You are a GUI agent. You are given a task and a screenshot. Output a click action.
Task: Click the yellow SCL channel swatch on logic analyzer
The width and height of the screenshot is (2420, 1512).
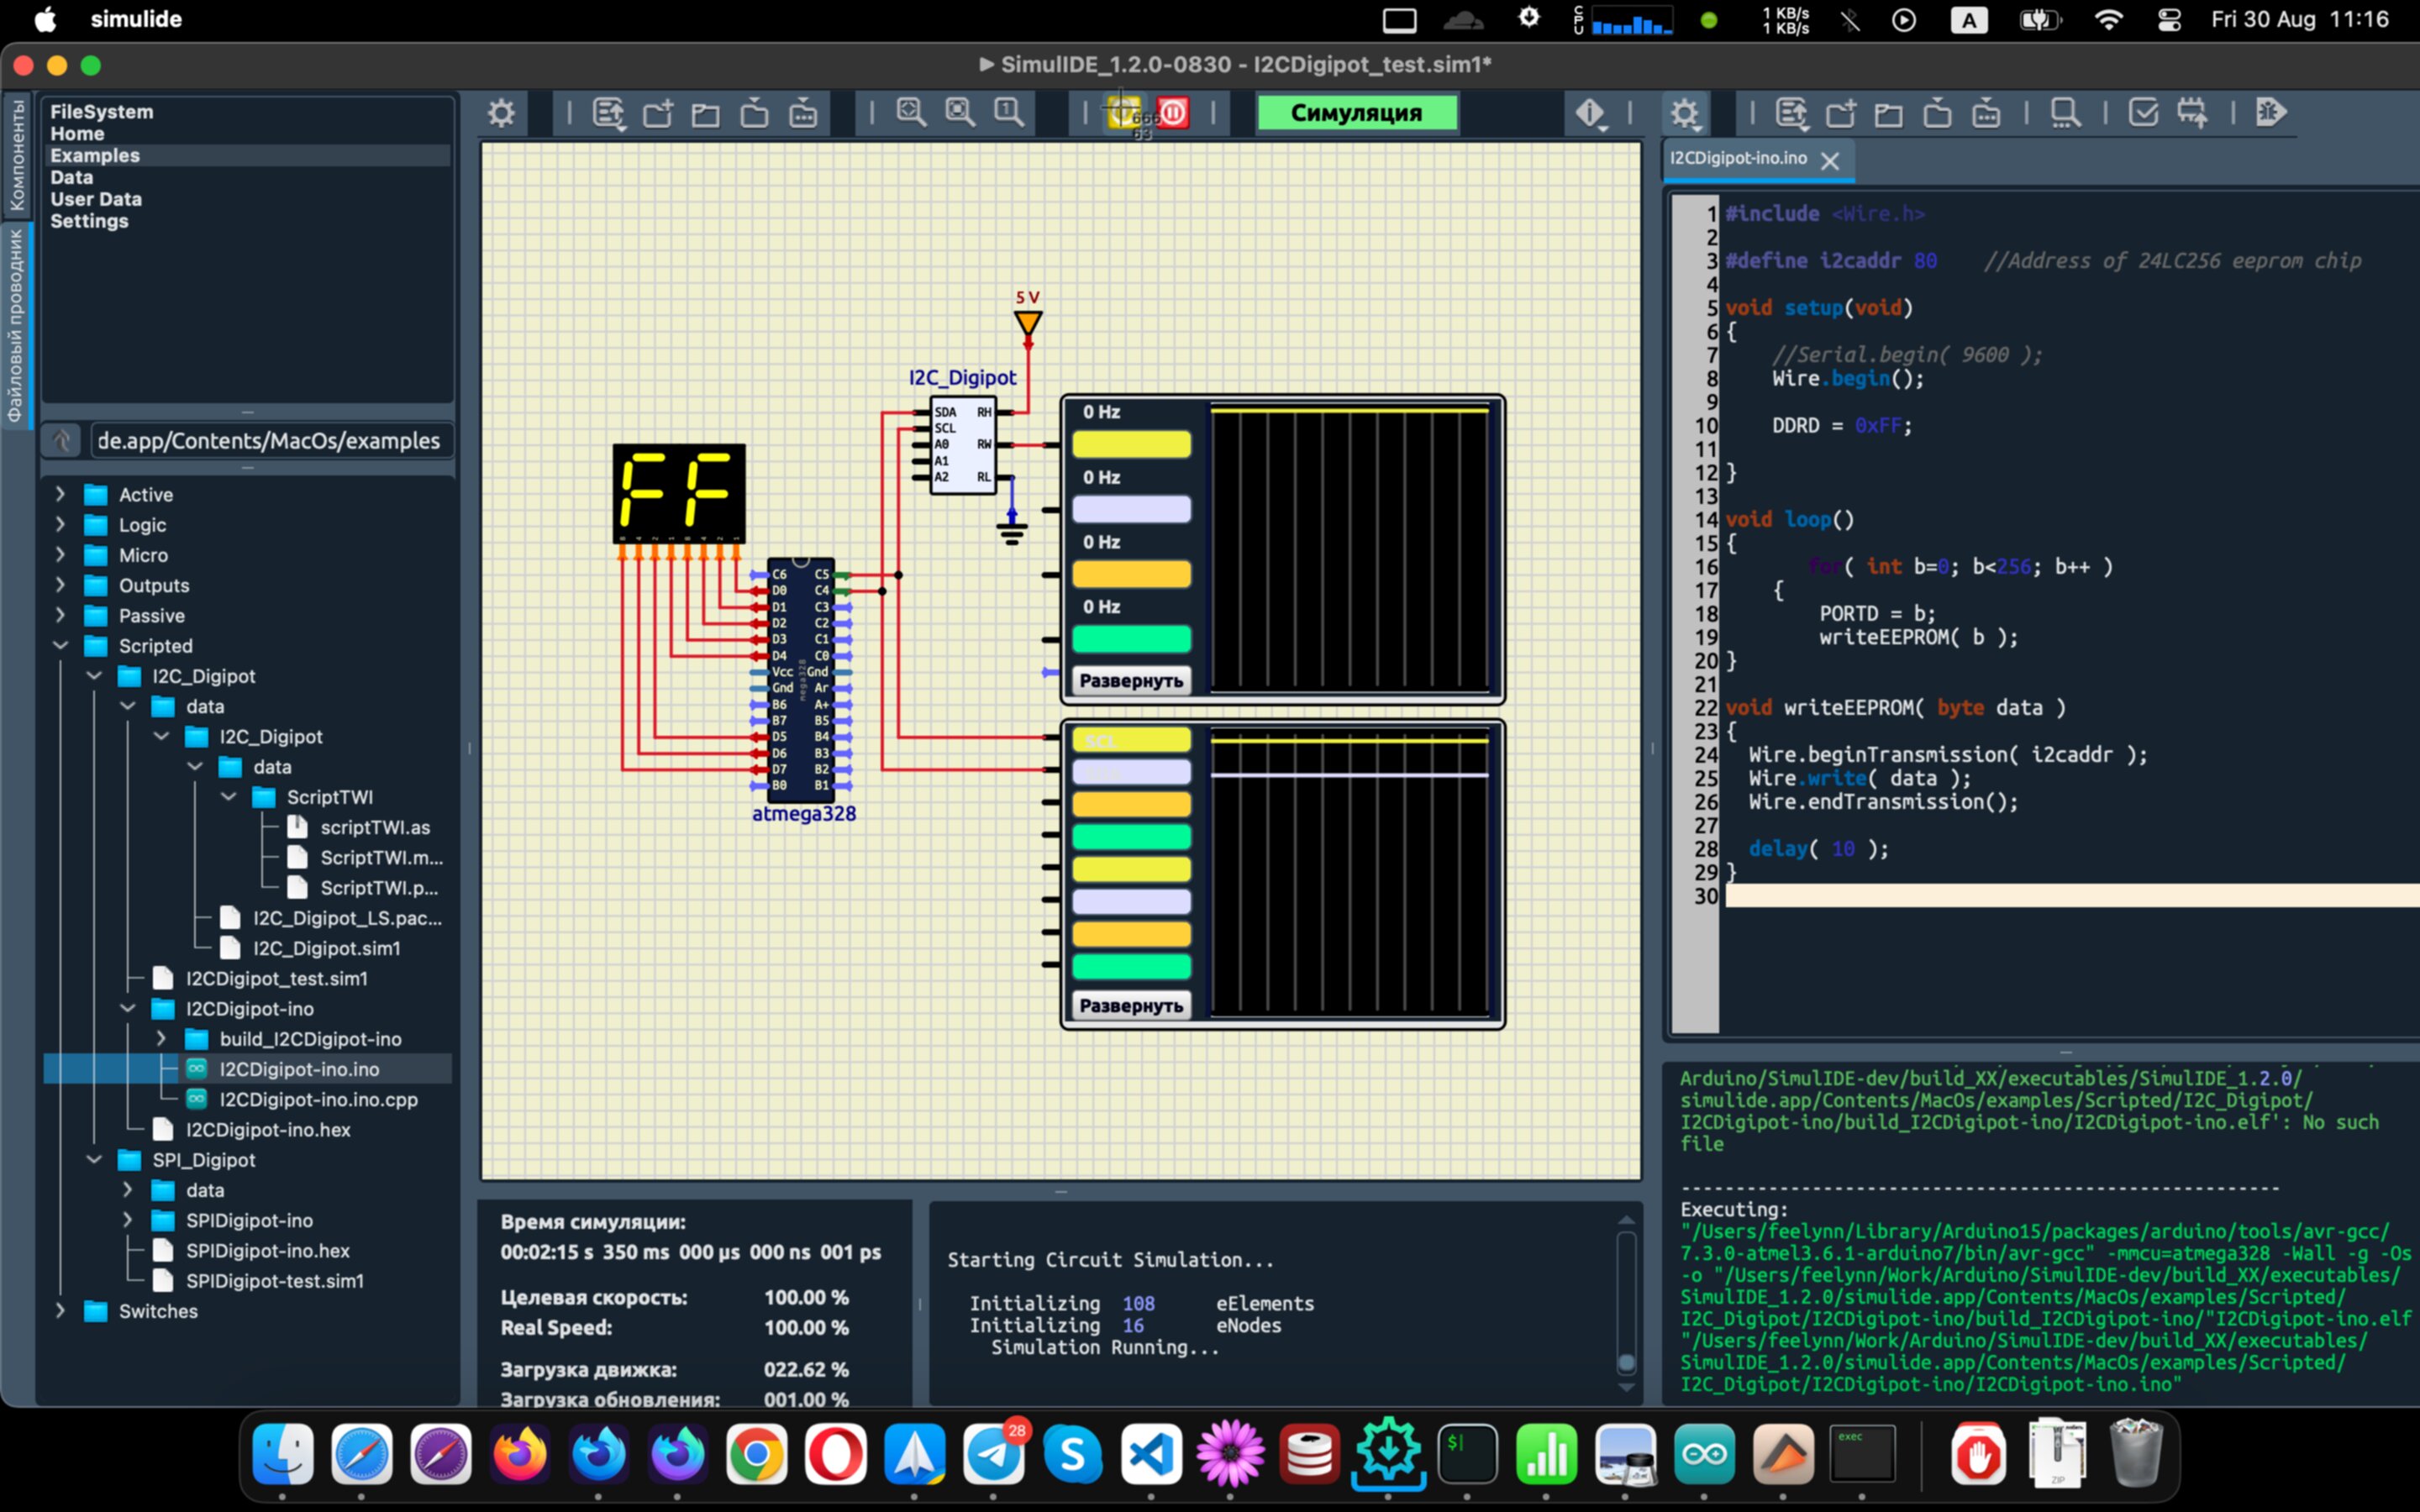[x=1131, y=740]
